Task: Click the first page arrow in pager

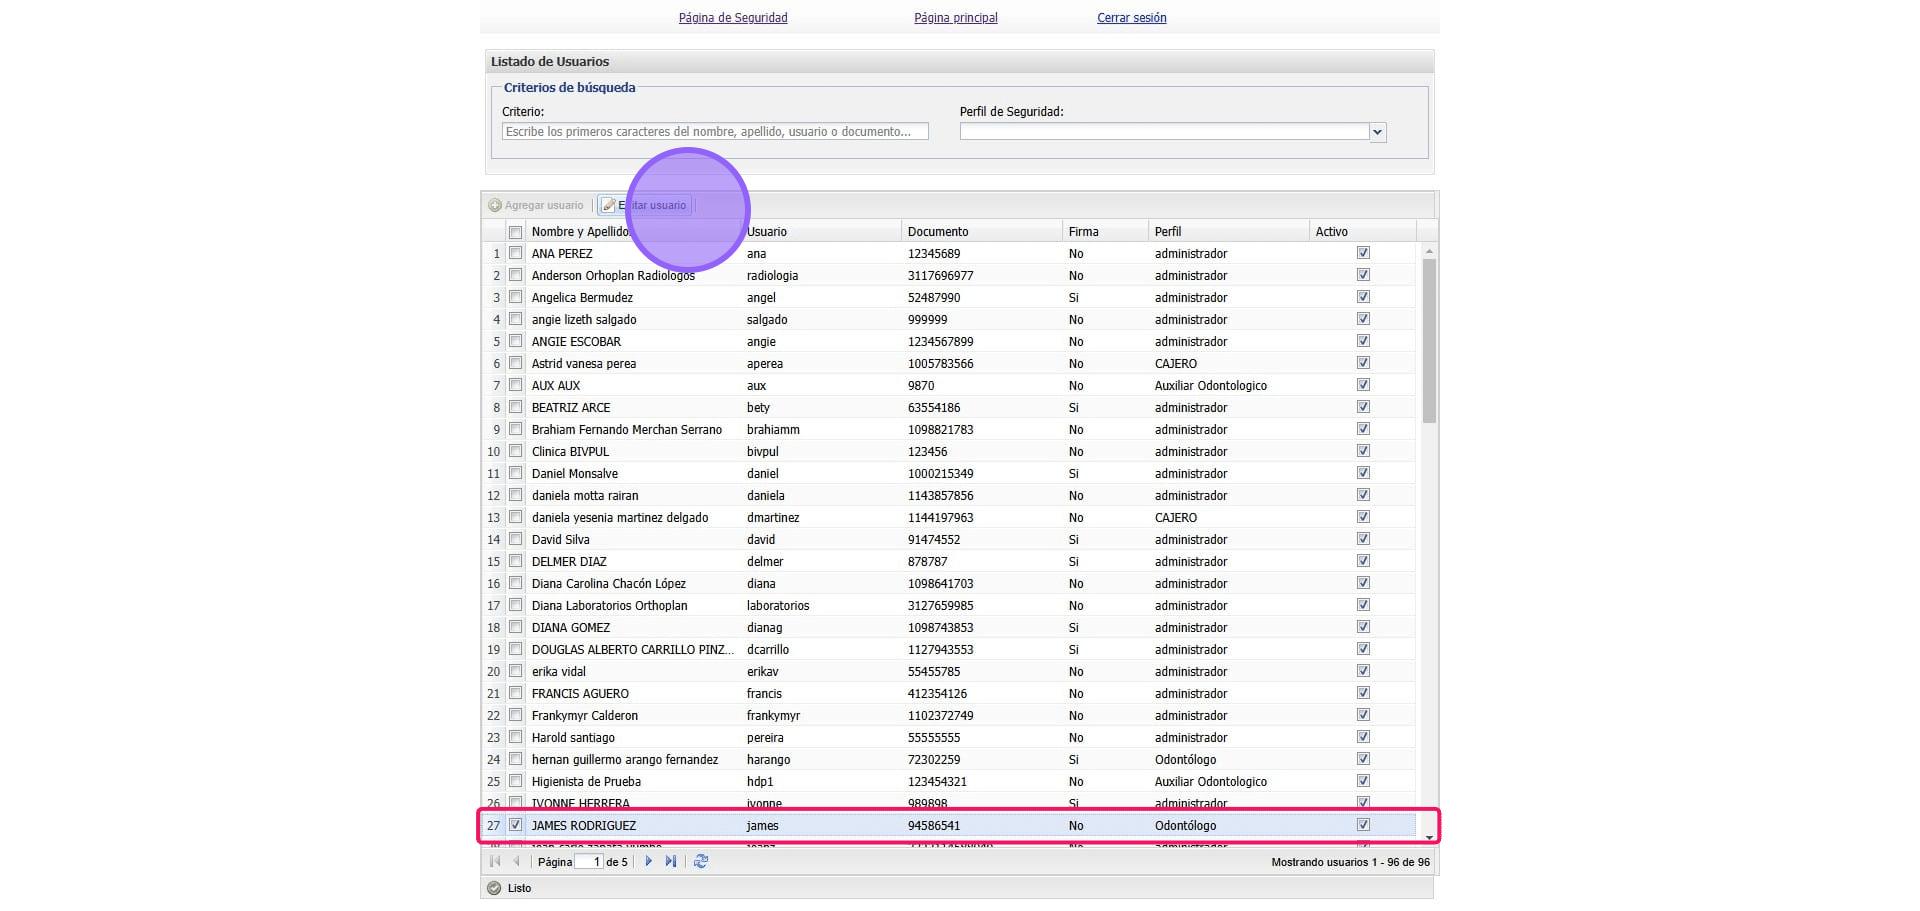Action: [x=495, y=861]
